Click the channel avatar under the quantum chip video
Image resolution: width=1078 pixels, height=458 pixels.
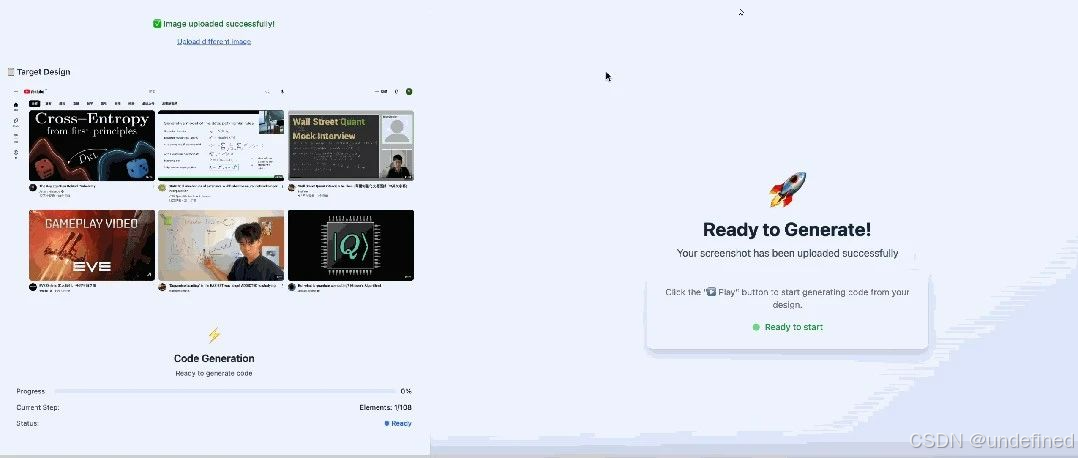click(x=292, y=287)
